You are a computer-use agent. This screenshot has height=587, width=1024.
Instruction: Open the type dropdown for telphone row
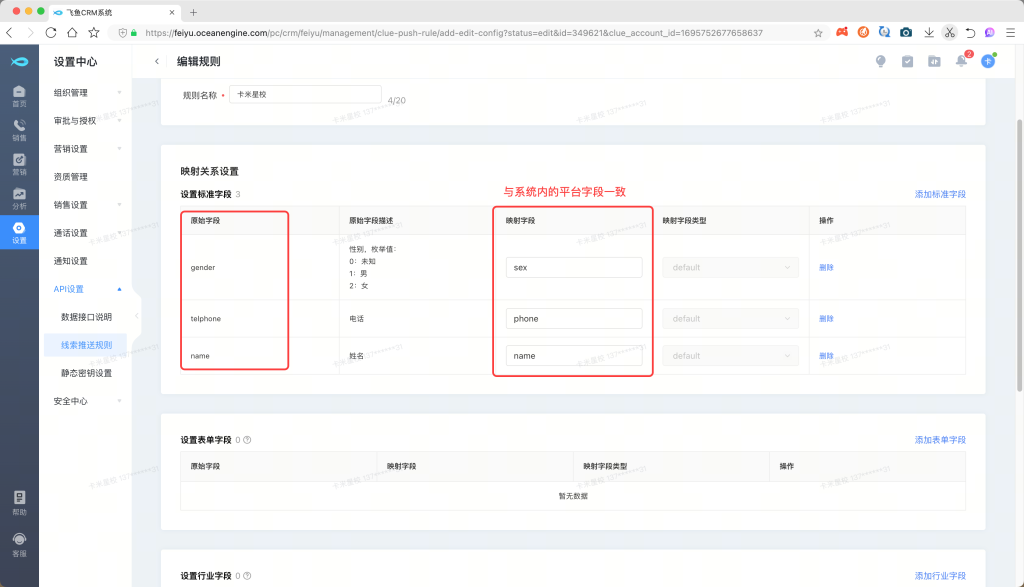coord(731,318)
